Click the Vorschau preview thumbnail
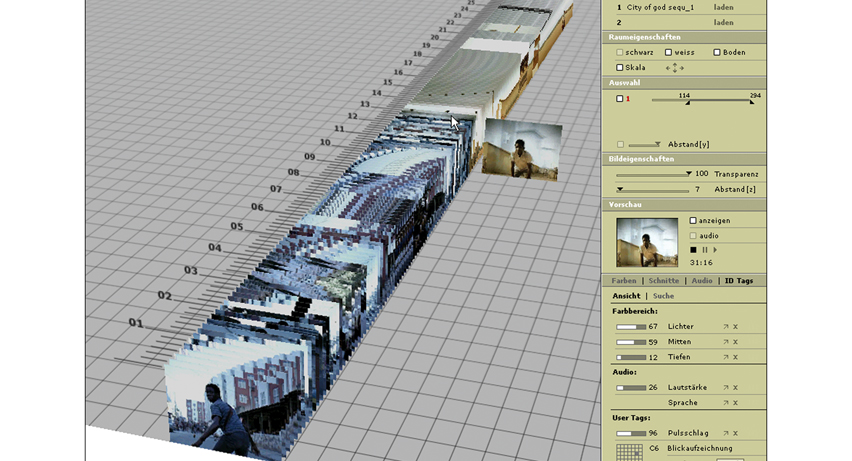852x461 pixels. click(647, 242)
